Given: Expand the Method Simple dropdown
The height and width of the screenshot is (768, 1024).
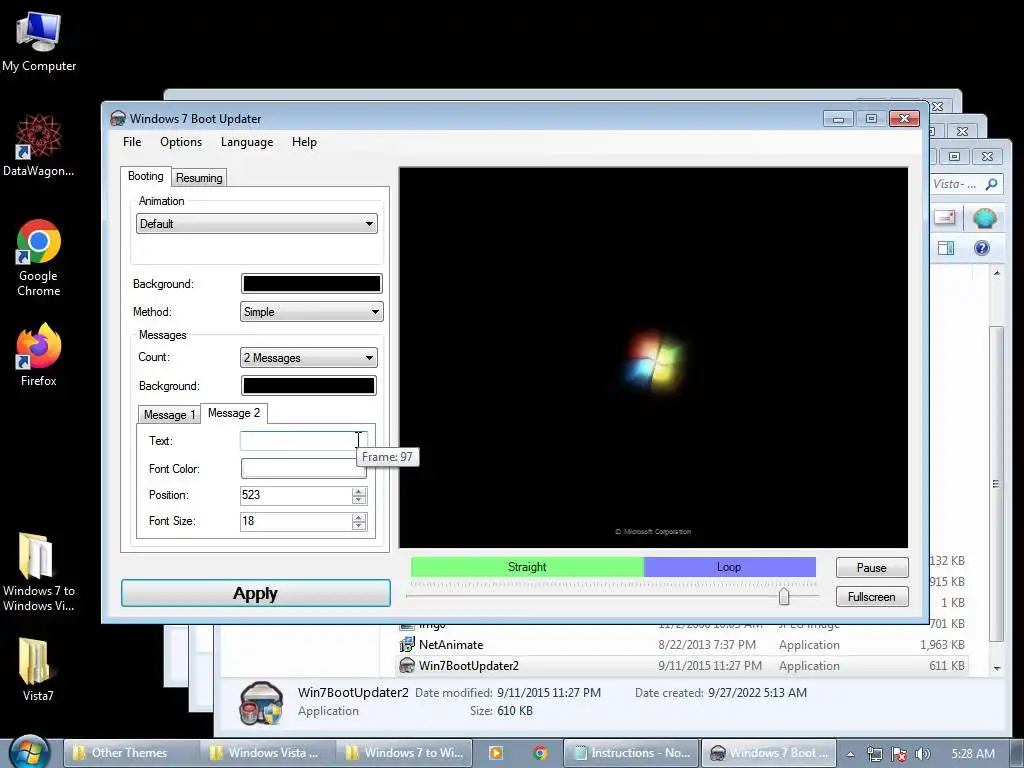Looking at the screenshot, I should (x=312, y=312).
